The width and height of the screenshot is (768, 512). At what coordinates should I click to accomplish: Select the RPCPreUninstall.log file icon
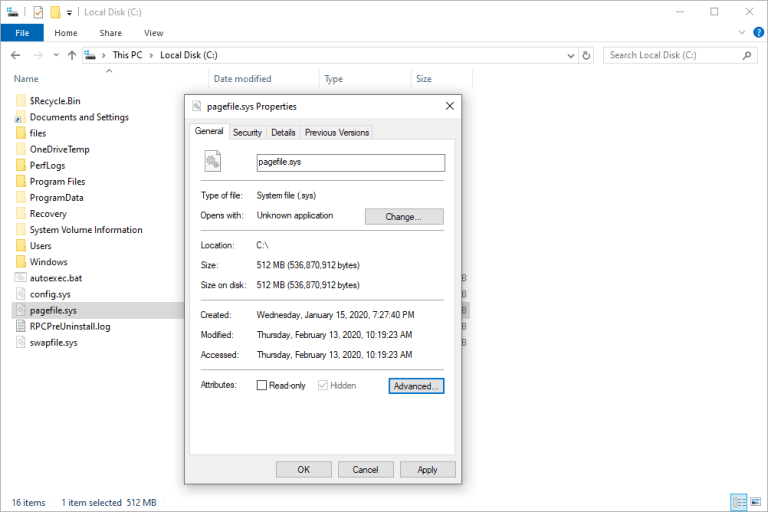21,326
